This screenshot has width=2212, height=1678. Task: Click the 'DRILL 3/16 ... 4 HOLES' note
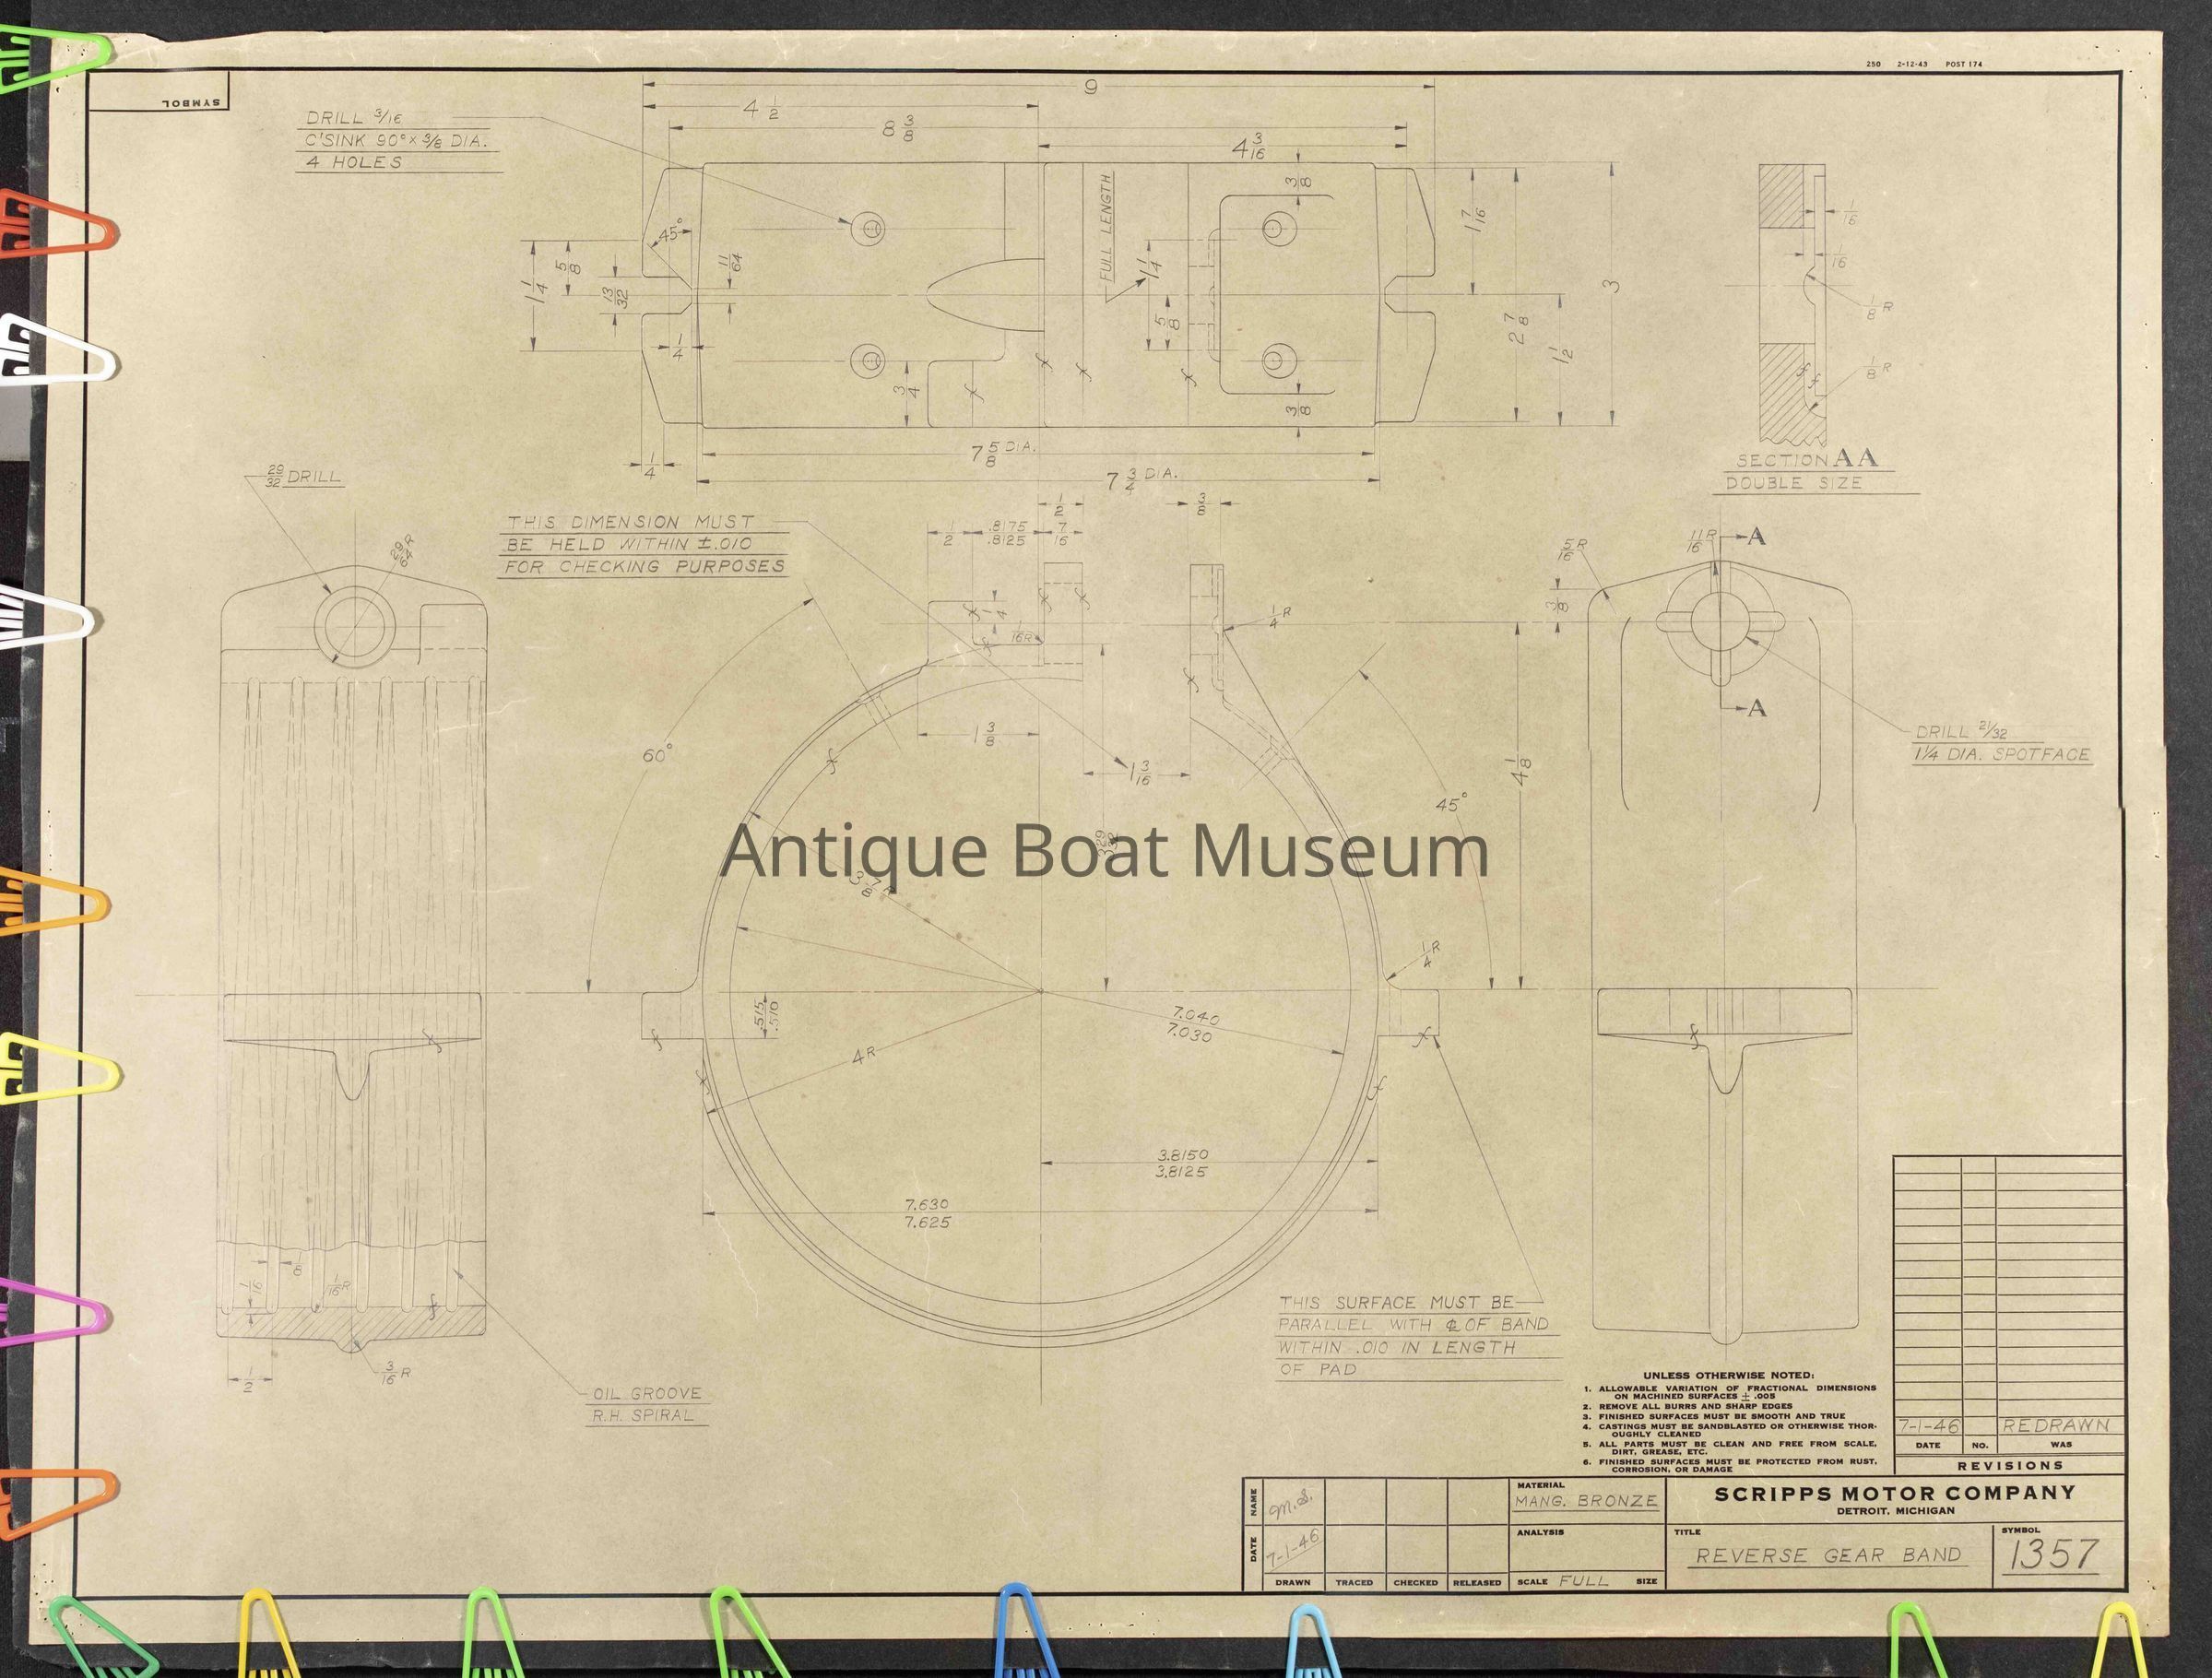[x=398, y=141]
